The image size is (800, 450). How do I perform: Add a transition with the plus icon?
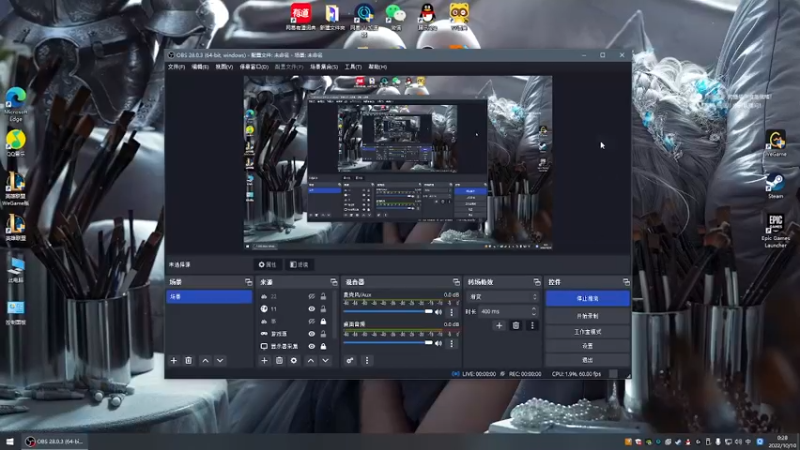coord(499,326)
